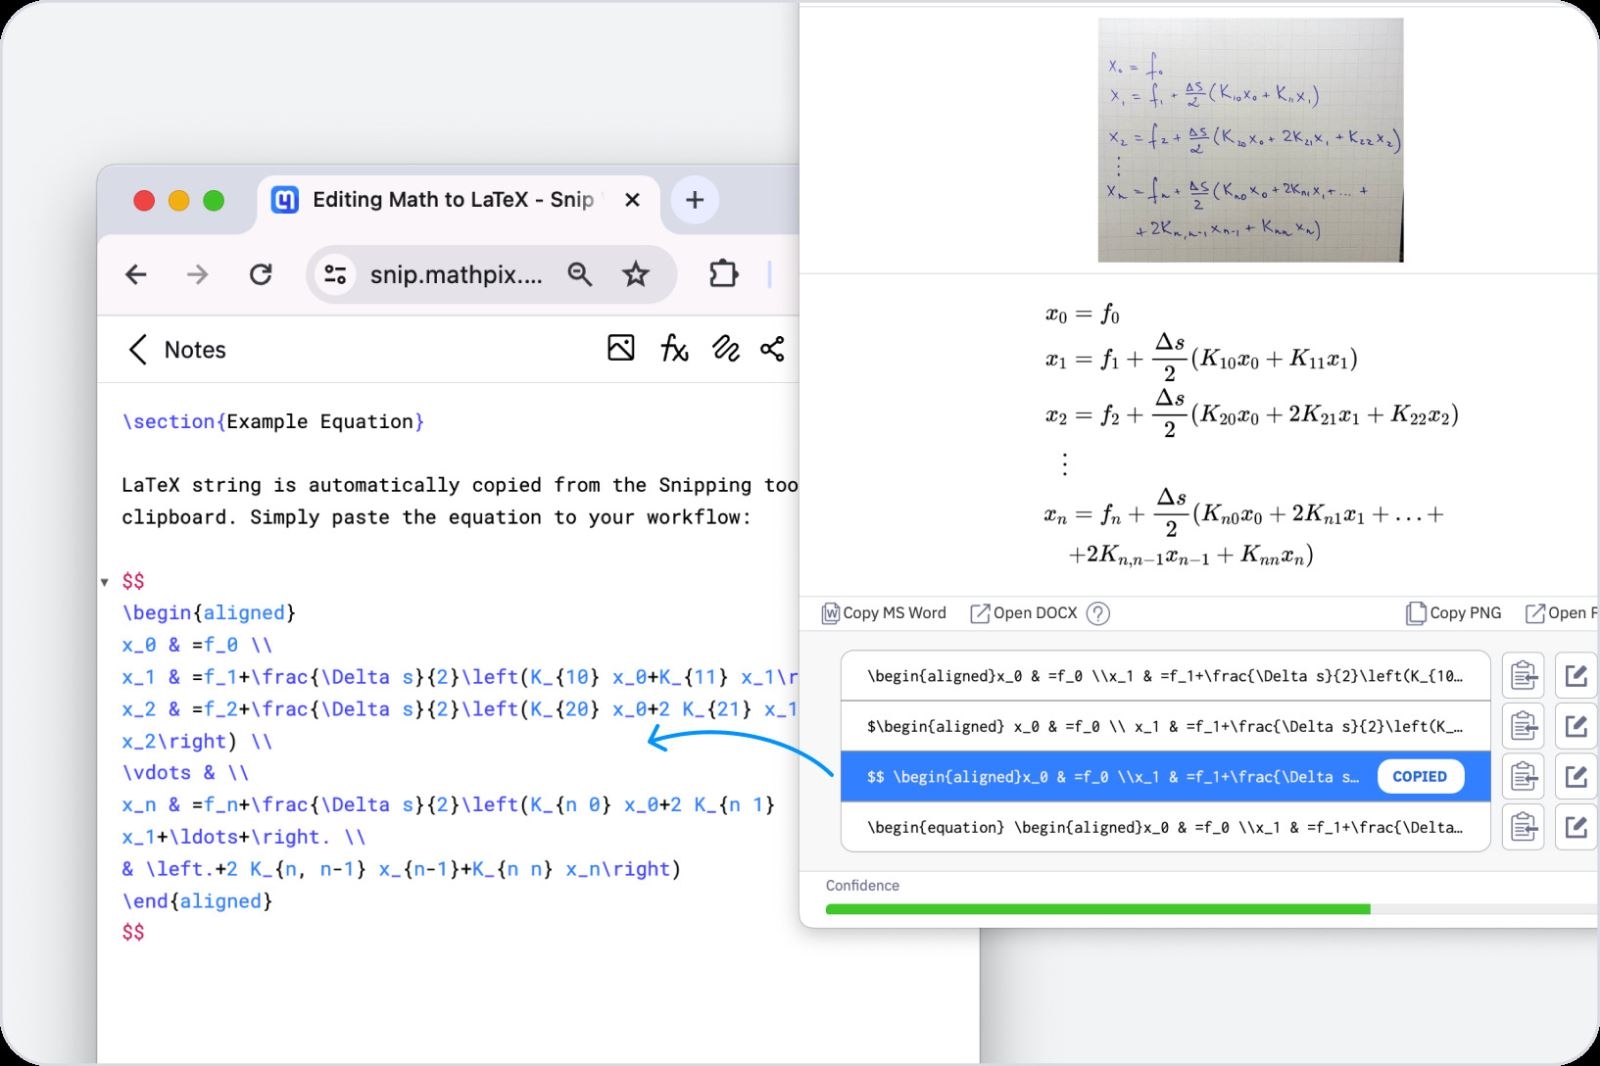Click the browser reload icon
The height and width of the screenshot is (1066, 1600).
click(x=261, y=273)
